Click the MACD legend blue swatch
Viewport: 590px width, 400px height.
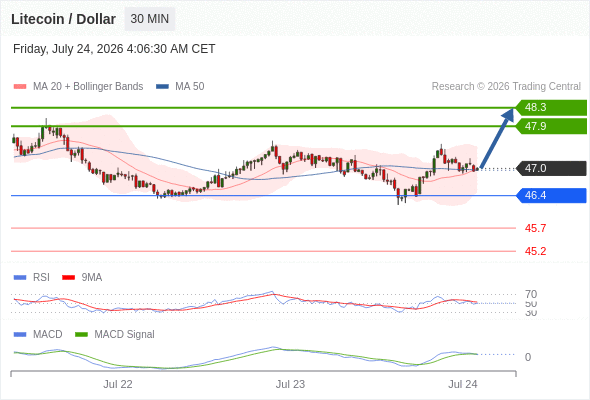(x=20, y=335)
